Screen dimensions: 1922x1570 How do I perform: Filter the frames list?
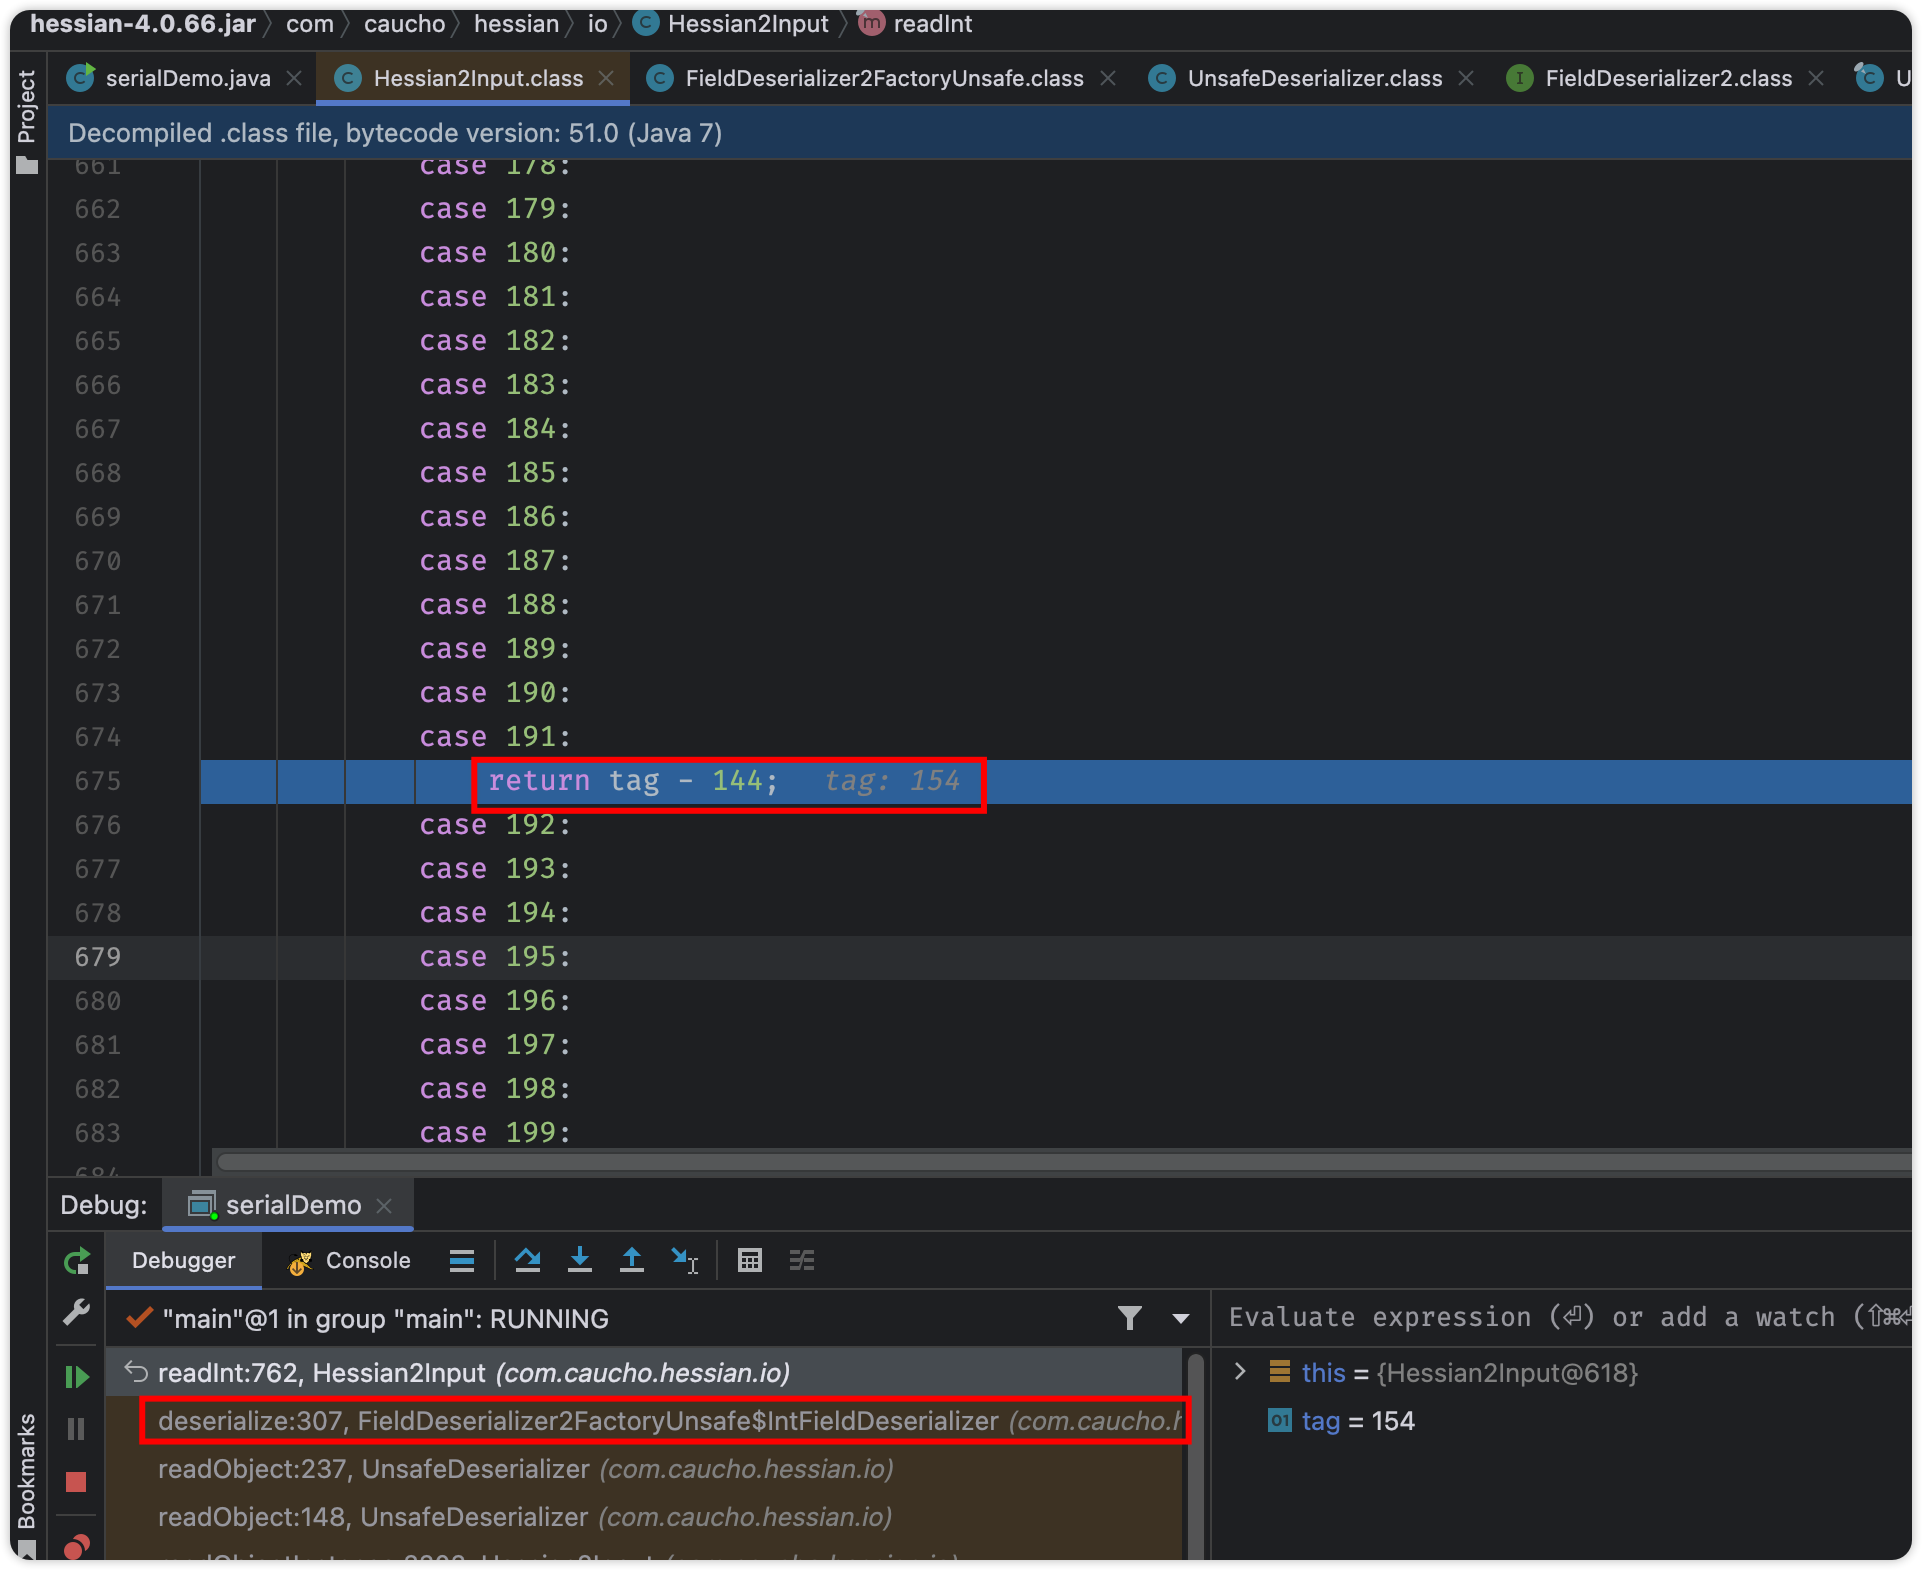point(1130,1318)
